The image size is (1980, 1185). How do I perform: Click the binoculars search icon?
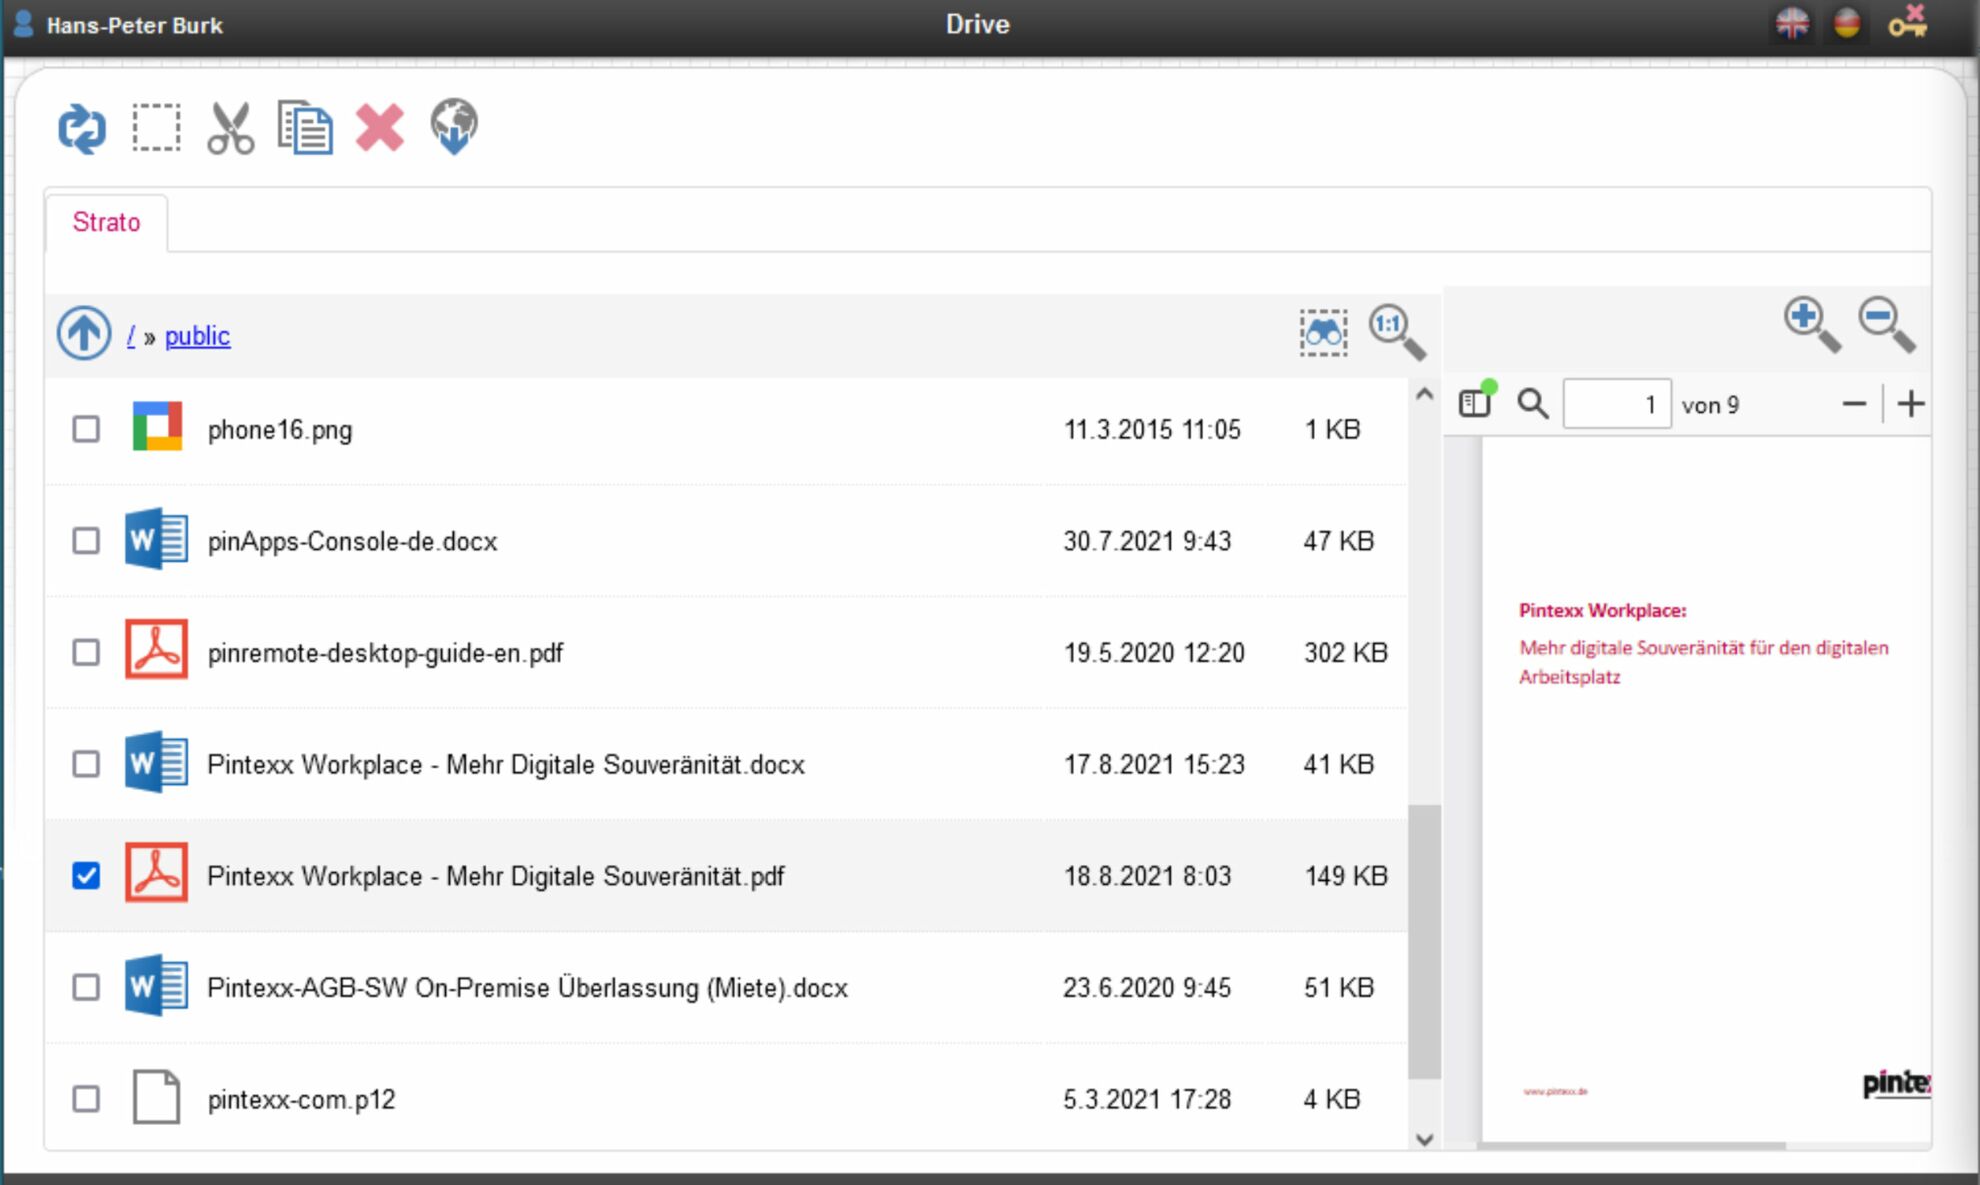1323,333
